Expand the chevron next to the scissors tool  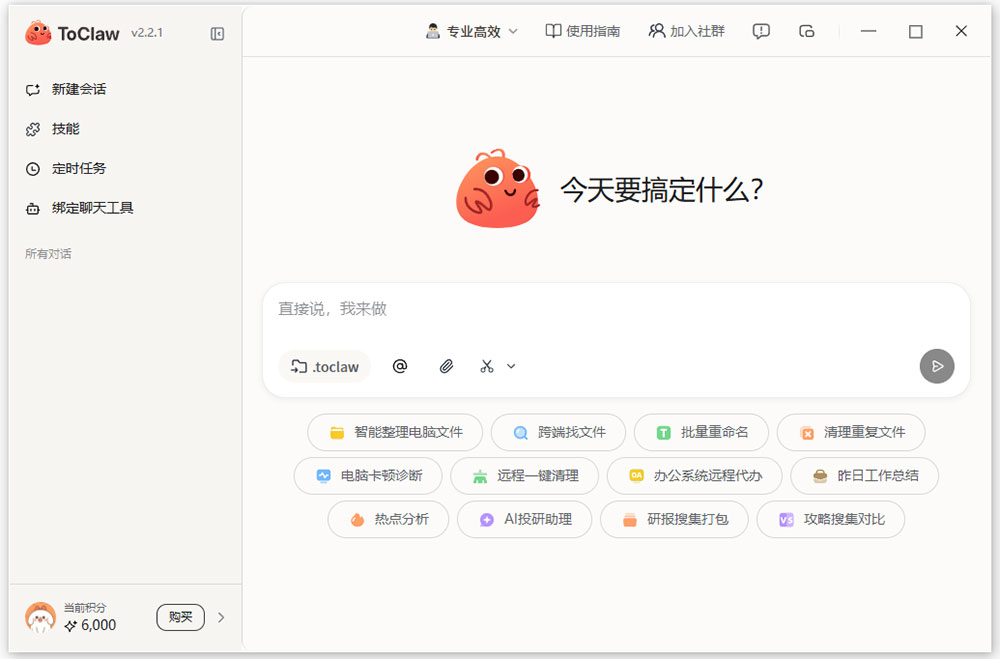511,366
